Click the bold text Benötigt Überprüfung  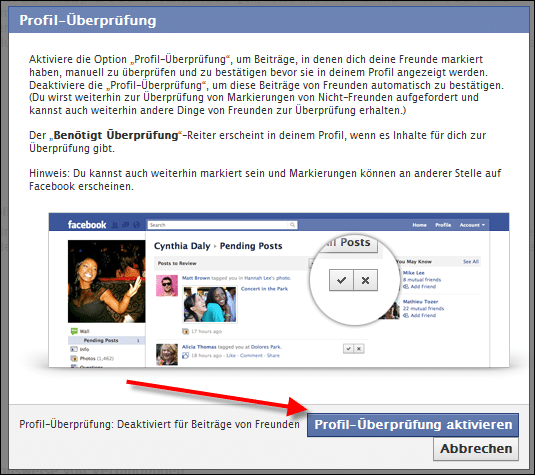(116, 135)
